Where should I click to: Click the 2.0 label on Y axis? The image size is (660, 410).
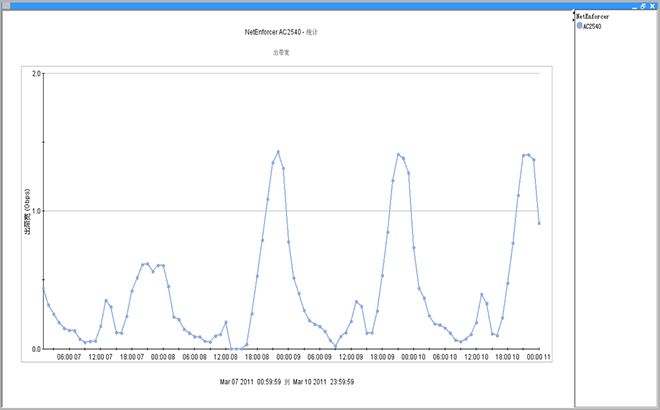(36, 73)
